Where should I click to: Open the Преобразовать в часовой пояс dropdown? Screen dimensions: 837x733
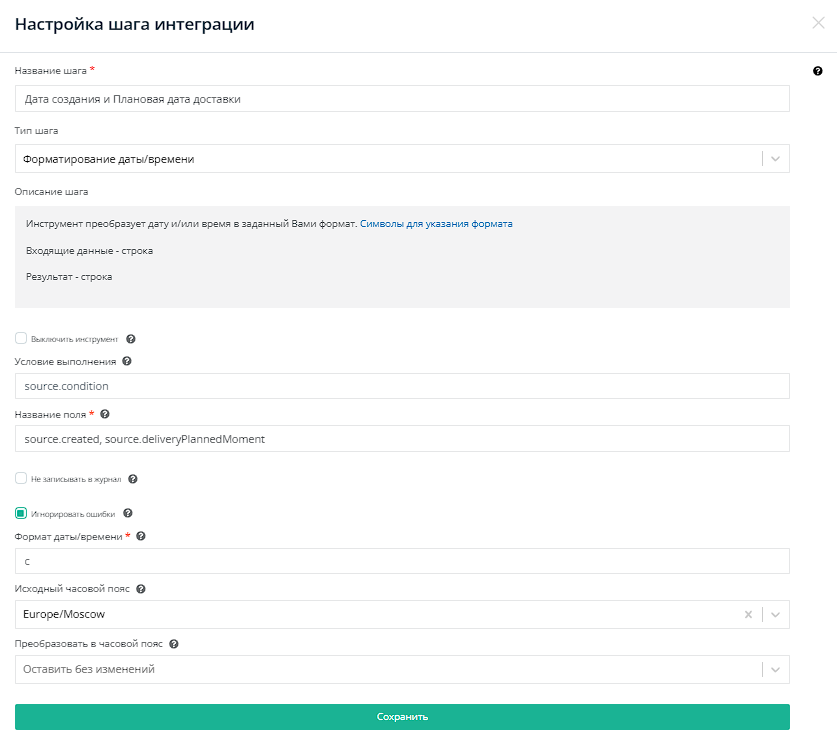point(776,669)
